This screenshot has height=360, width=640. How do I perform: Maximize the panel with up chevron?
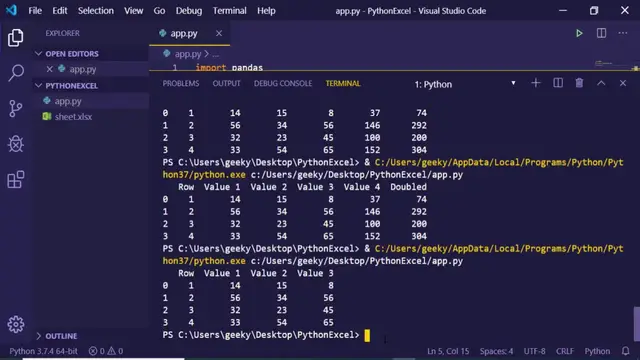601,83
